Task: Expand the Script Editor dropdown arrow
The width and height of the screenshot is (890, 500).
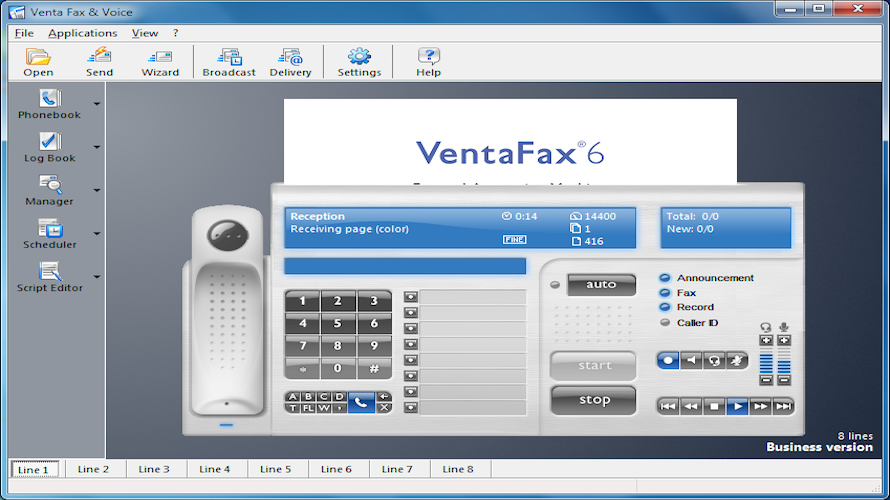Action: click(97, 277)
